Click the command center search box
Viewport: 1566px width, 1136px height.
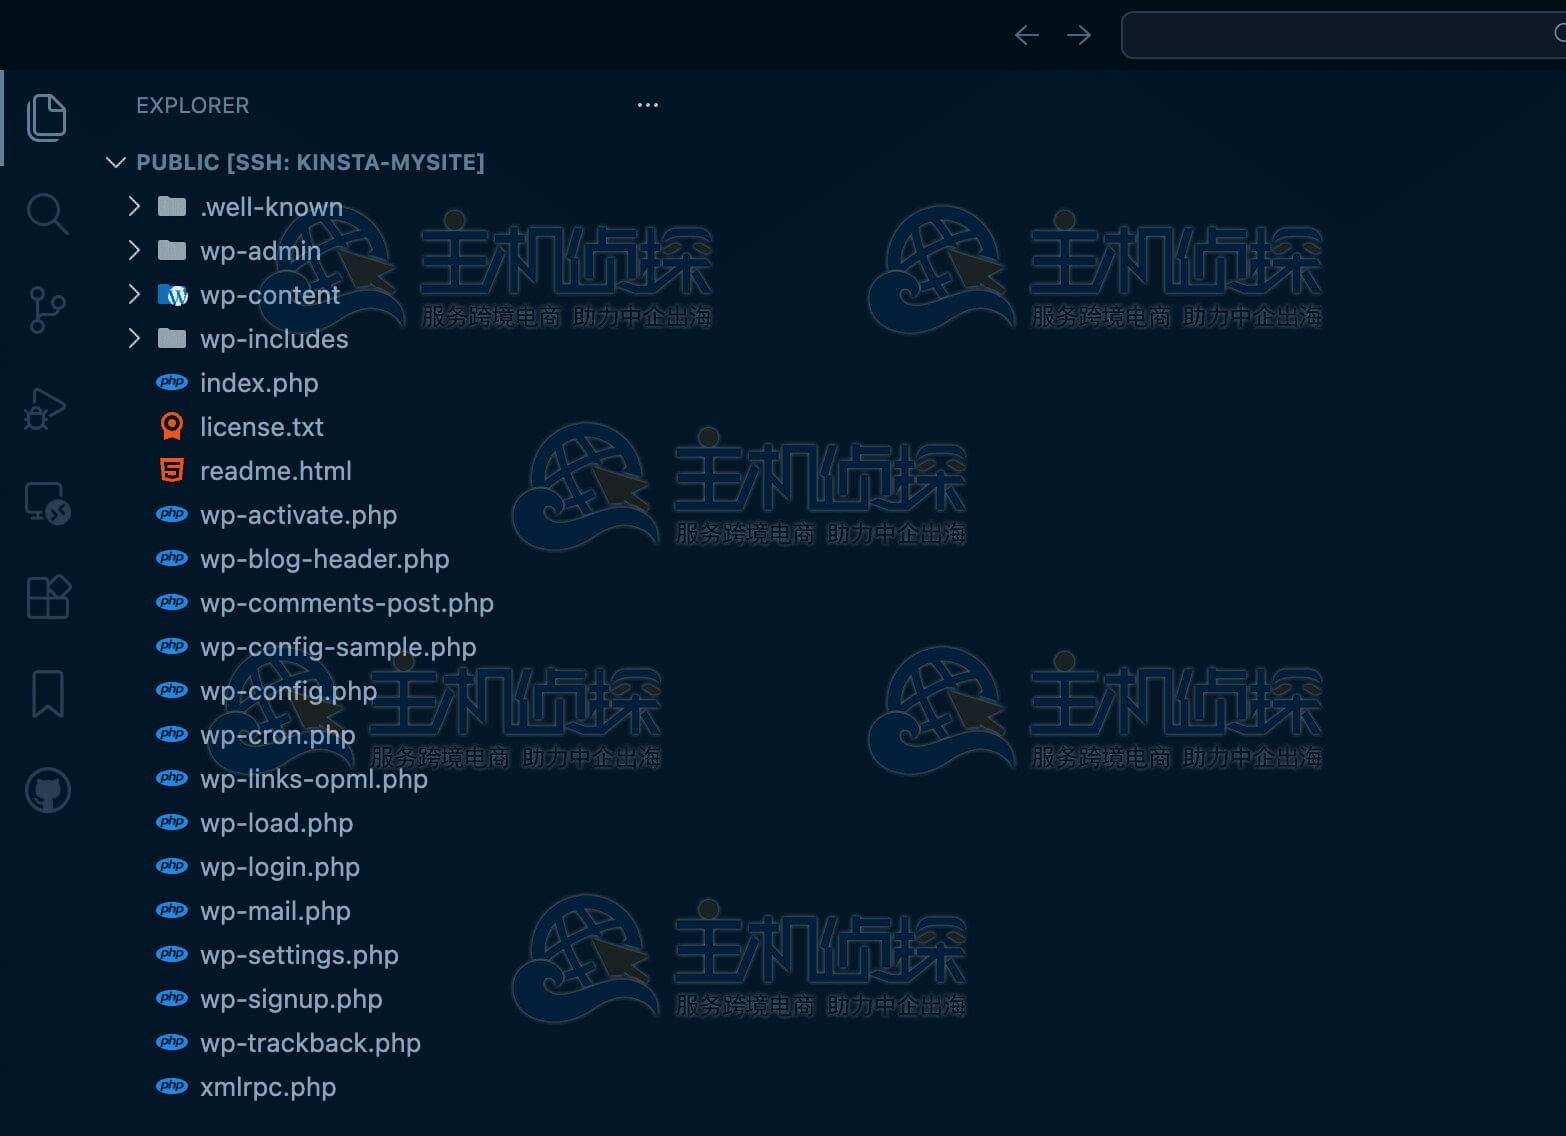(x=1340, y=35)
